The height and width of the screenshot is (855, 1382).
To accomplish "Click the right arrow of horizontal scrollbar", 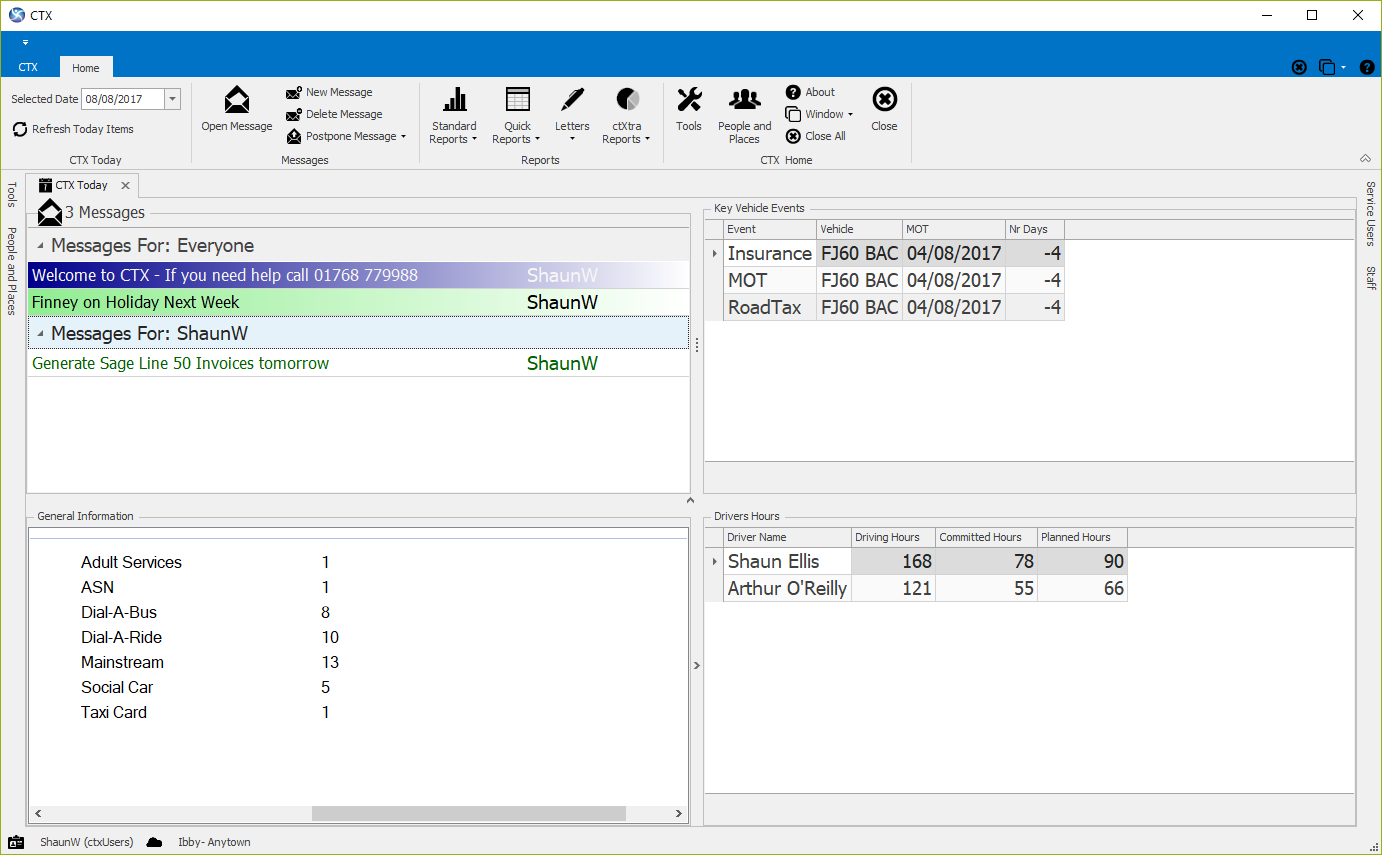I will click(678, 814).
